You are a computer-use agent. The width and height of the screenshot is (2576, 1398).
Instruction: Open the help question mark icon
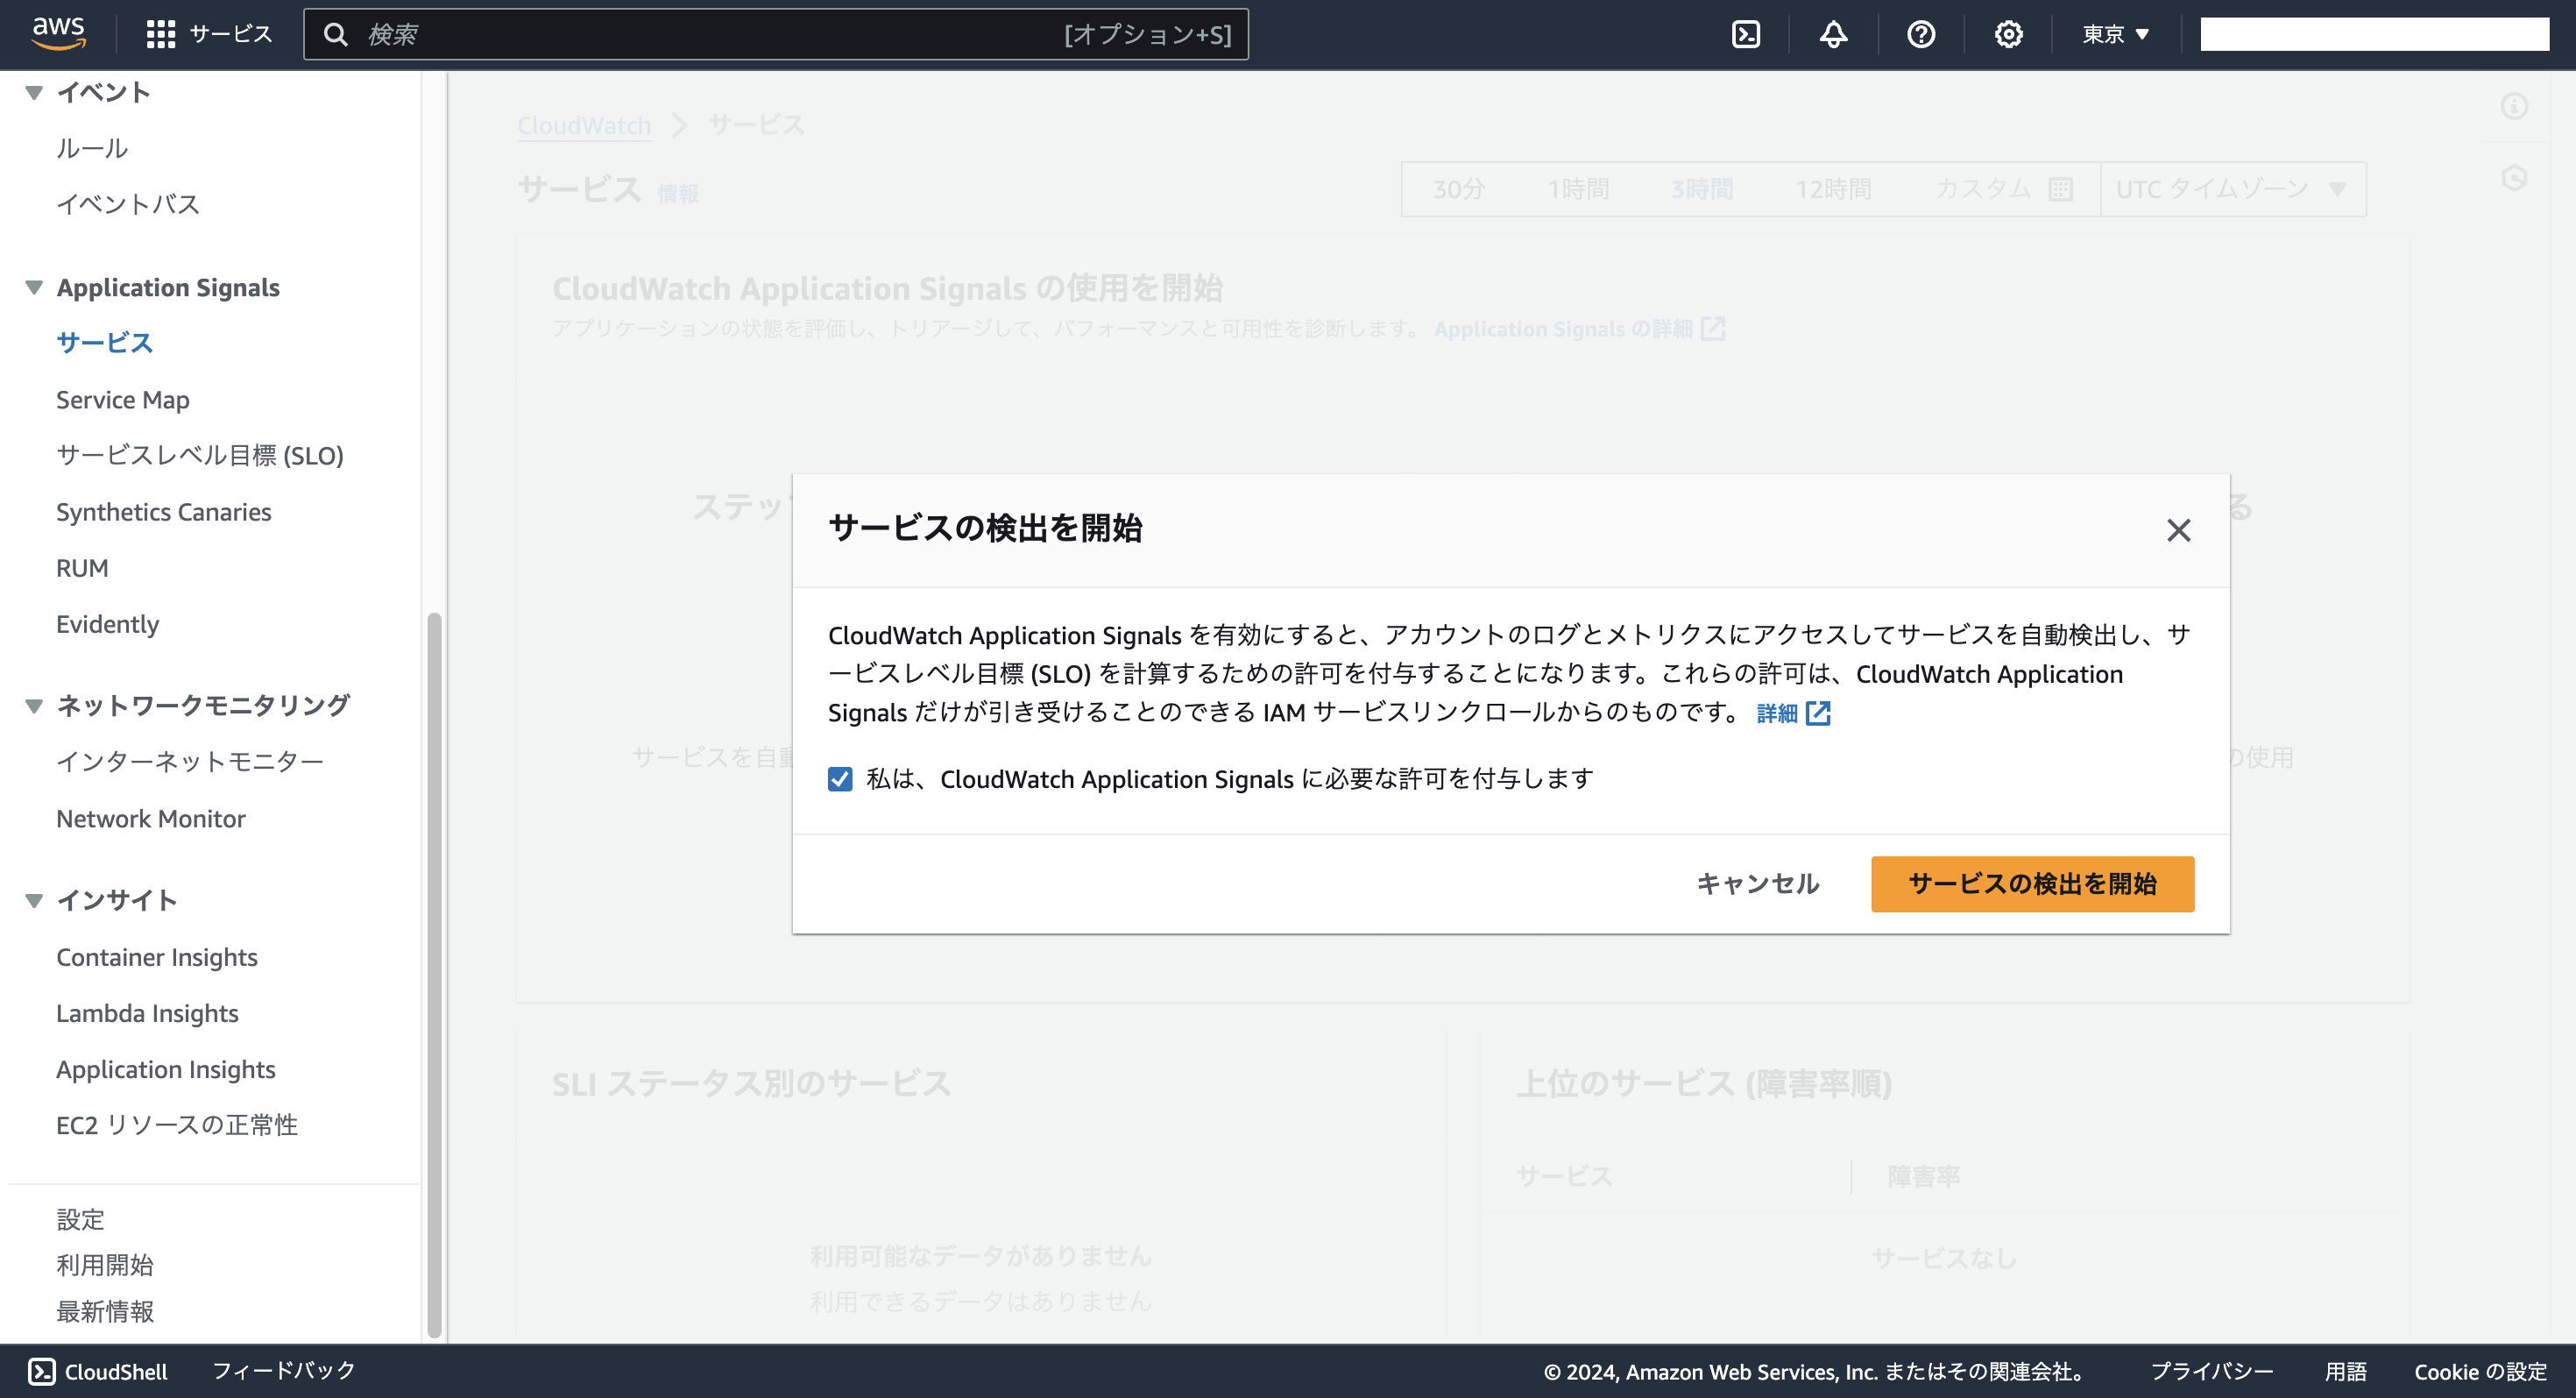point(1920,34)
